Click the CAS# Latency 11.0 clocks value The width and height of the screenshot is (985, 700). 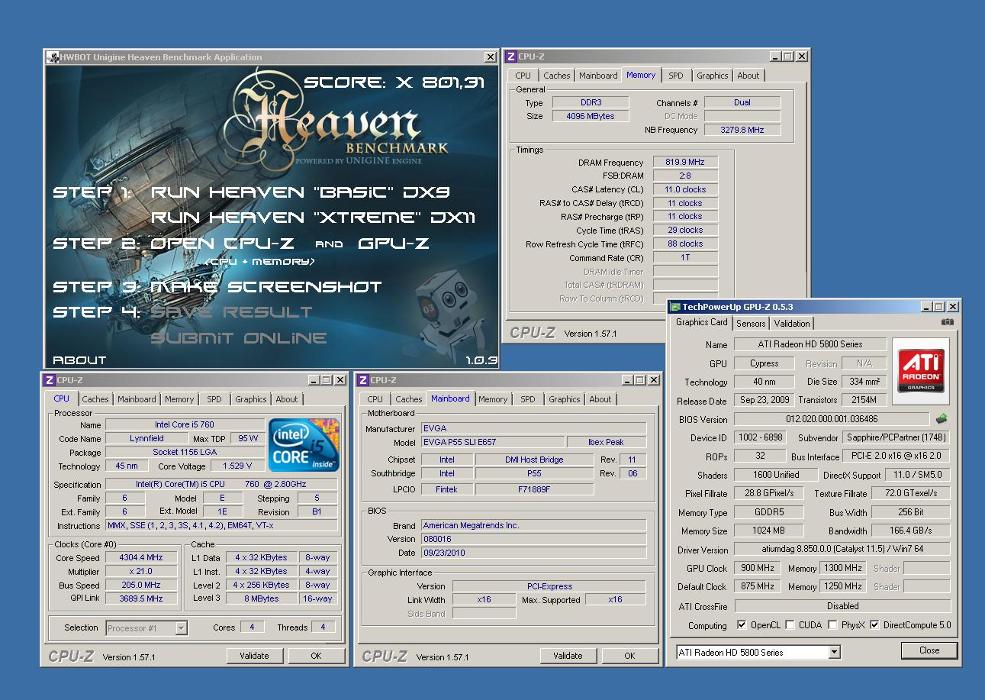point(685,190)
